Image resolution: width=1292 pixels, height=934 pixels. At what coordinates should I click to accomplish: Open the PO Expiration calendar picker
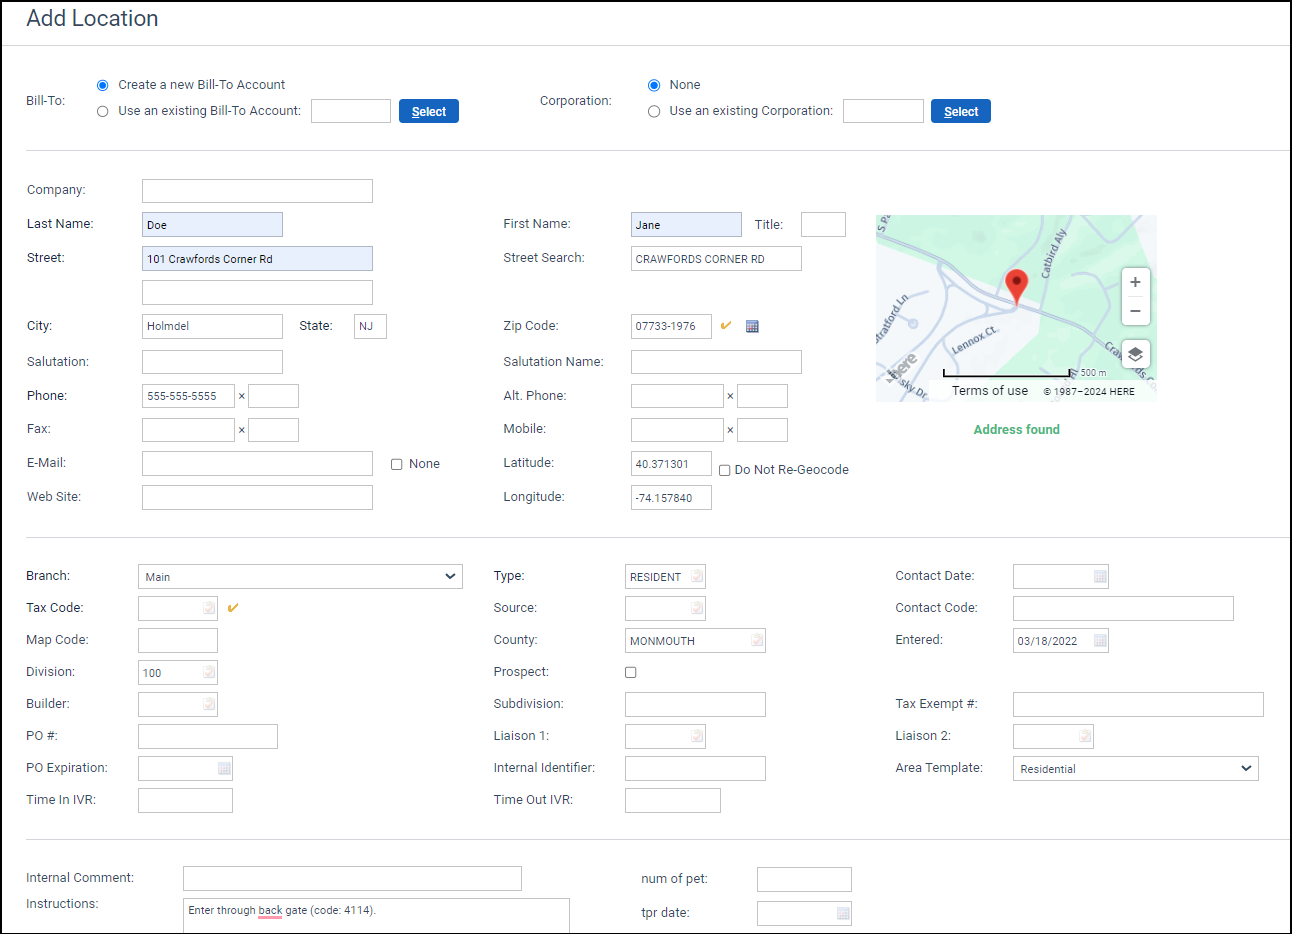pyautogui.click(x=222, y=768)
